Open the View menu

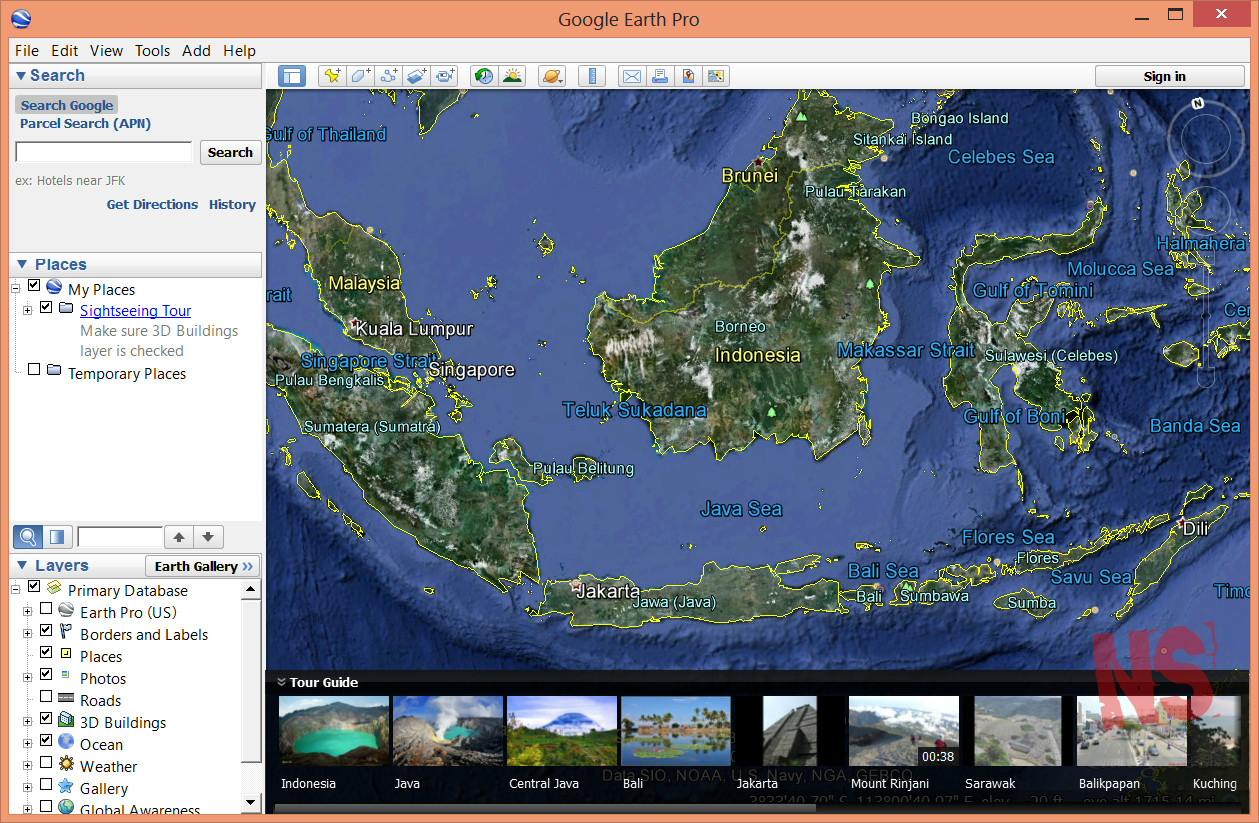coord(106,50)
